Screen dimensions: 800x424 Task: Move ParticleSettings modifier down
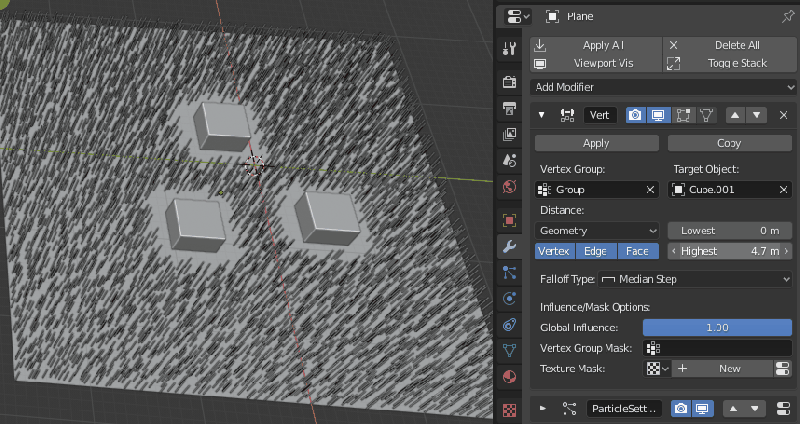(x=755, y=409)
